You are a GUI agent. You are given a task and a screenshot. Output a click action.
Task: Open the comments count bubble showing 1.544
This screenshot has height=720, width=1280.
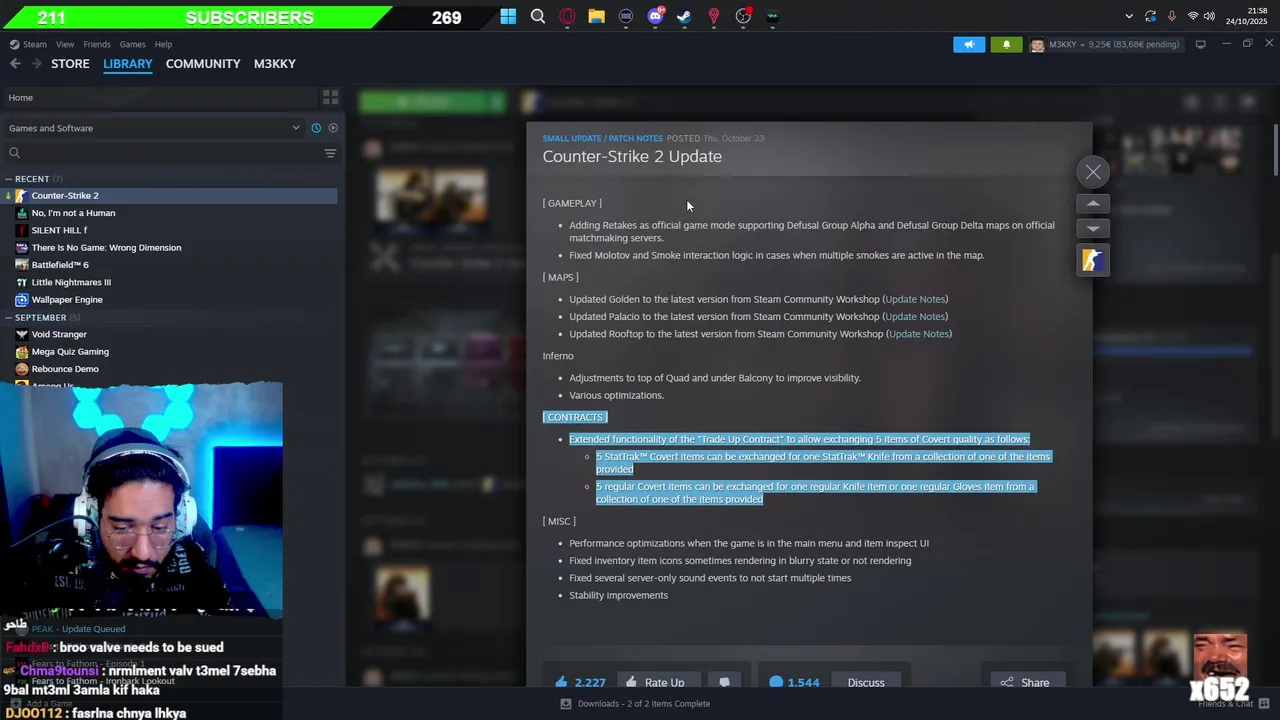click(x=795, y=682)
